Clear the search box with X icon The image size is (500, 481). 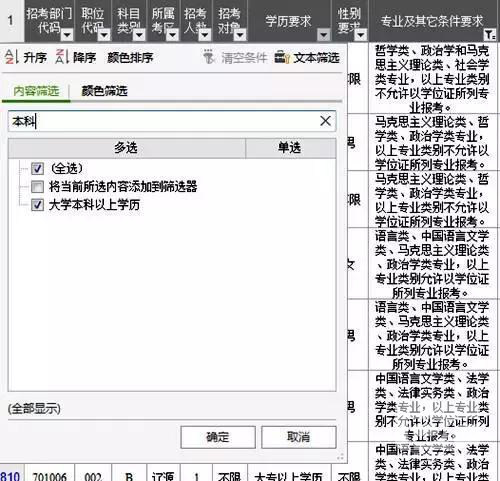click(x=325, y=121)
